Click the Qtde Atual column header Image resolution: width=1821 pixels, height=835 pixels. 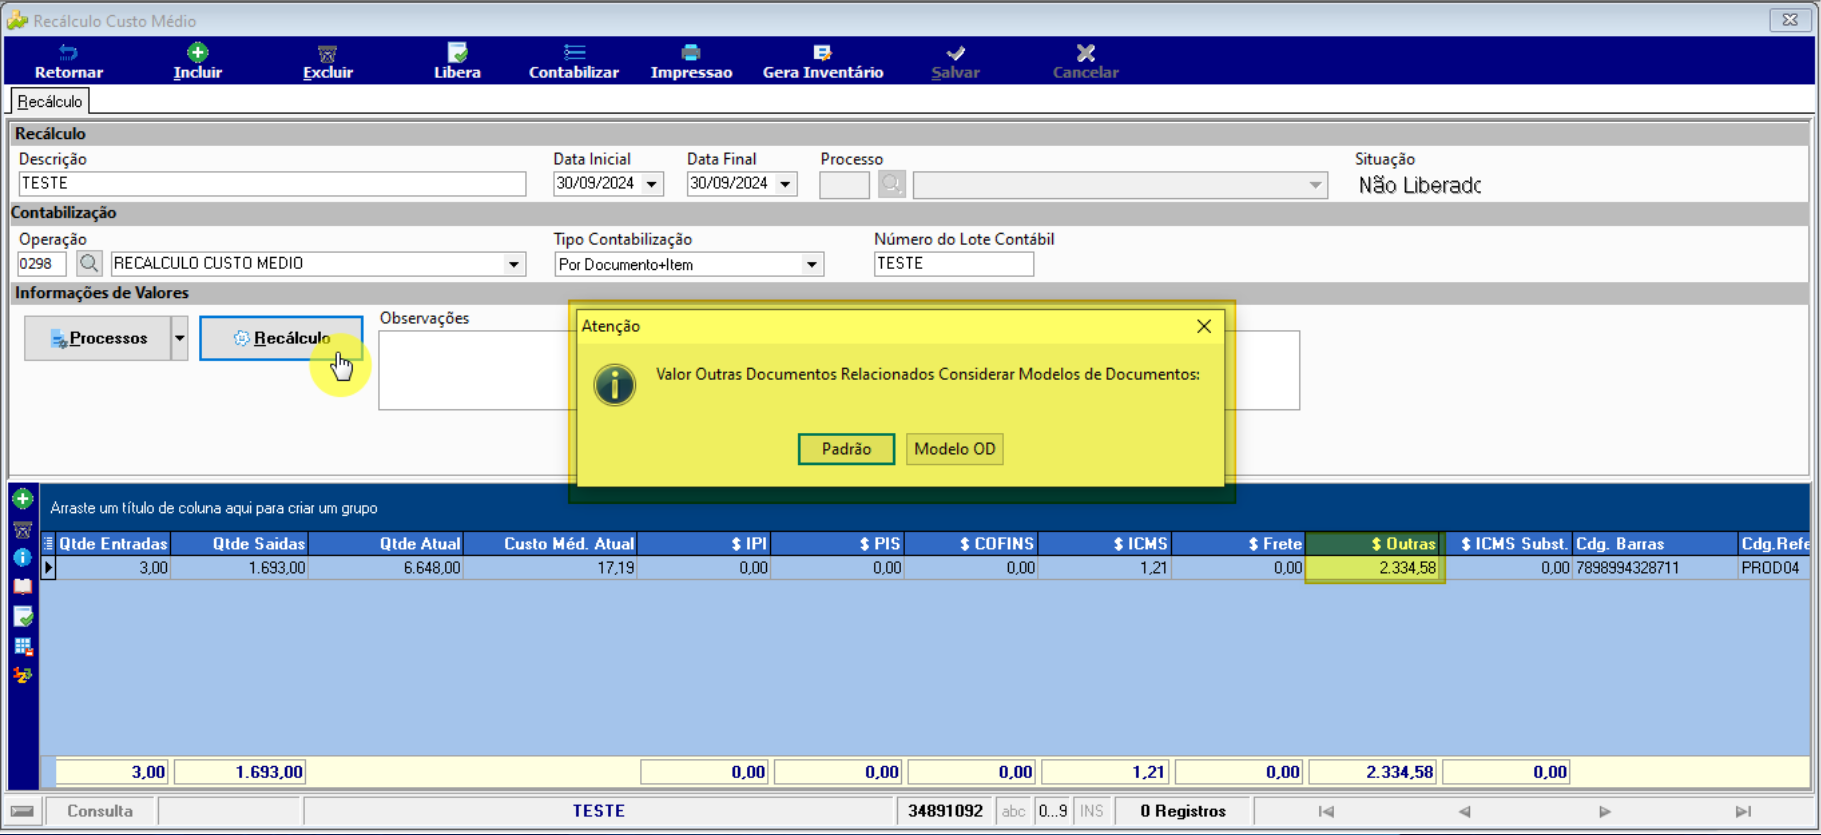pyautogui.click(x=386, y=544)
